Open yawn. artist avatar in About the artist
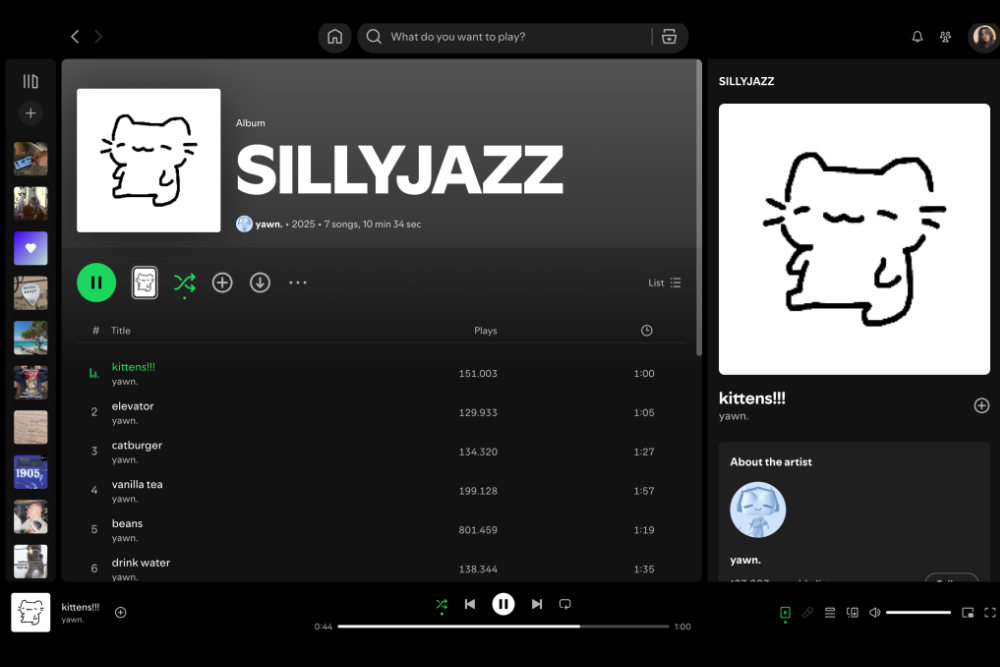The height and width of the screenshot is (667, 1000). (x=758, y=509)
